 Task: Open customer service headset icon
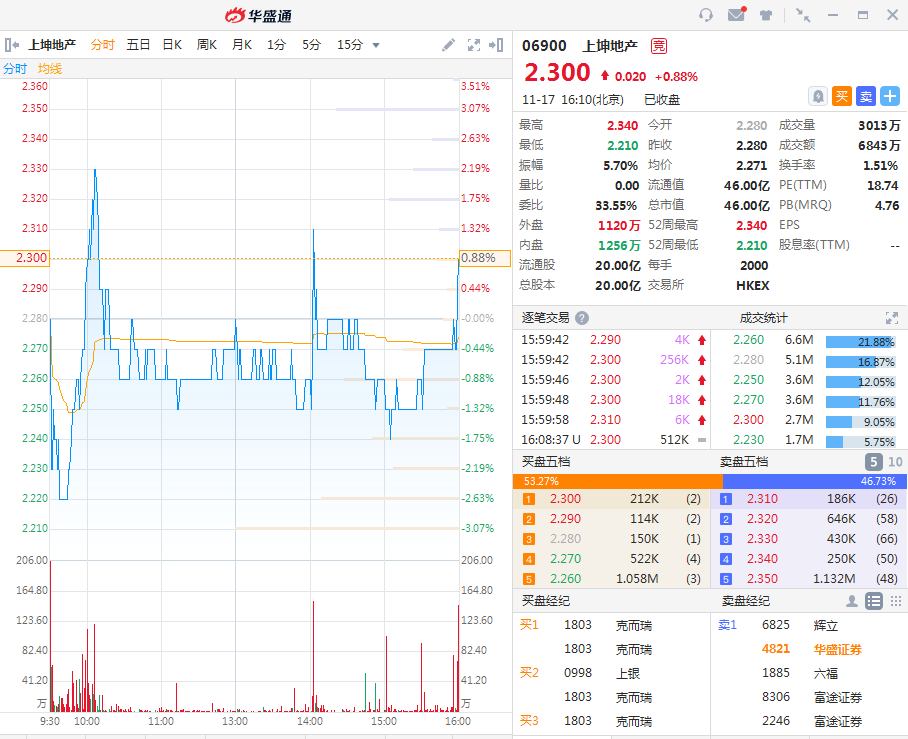pyautogui.click(x=705, y=15)
